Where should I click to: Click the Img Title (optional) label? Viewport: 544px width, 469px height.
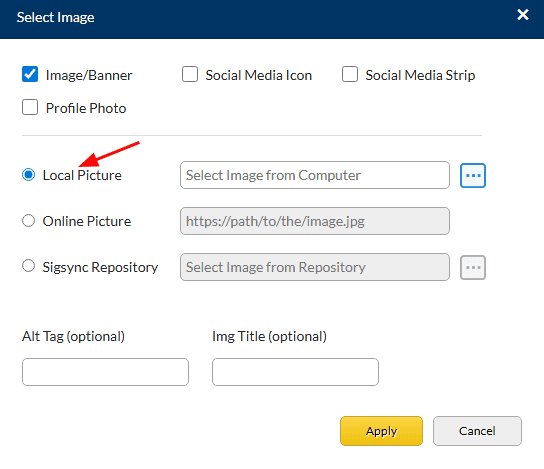(270, 336)
